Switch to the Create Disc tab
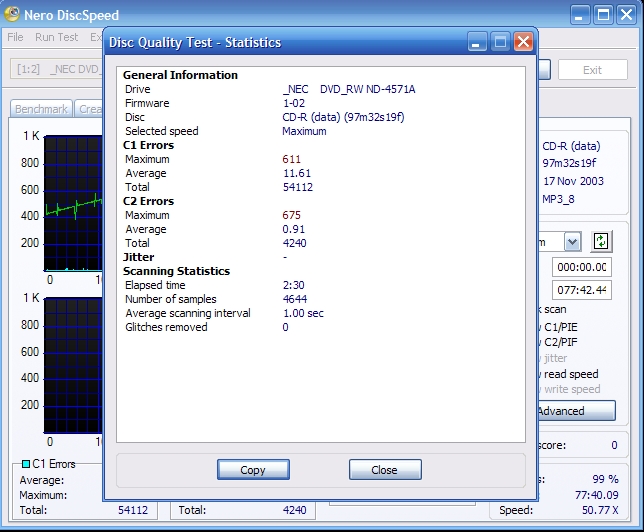The width and height of the screenshot is (644, 532). [90, 109]
